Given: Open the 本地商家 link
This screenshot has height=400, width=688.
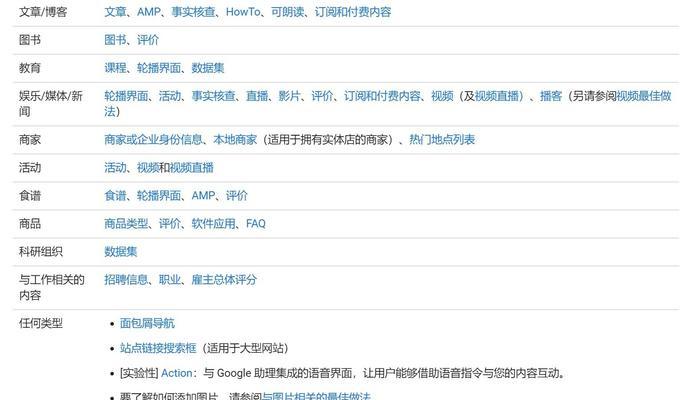Looking at the screenshot, I should click(235, 140).
